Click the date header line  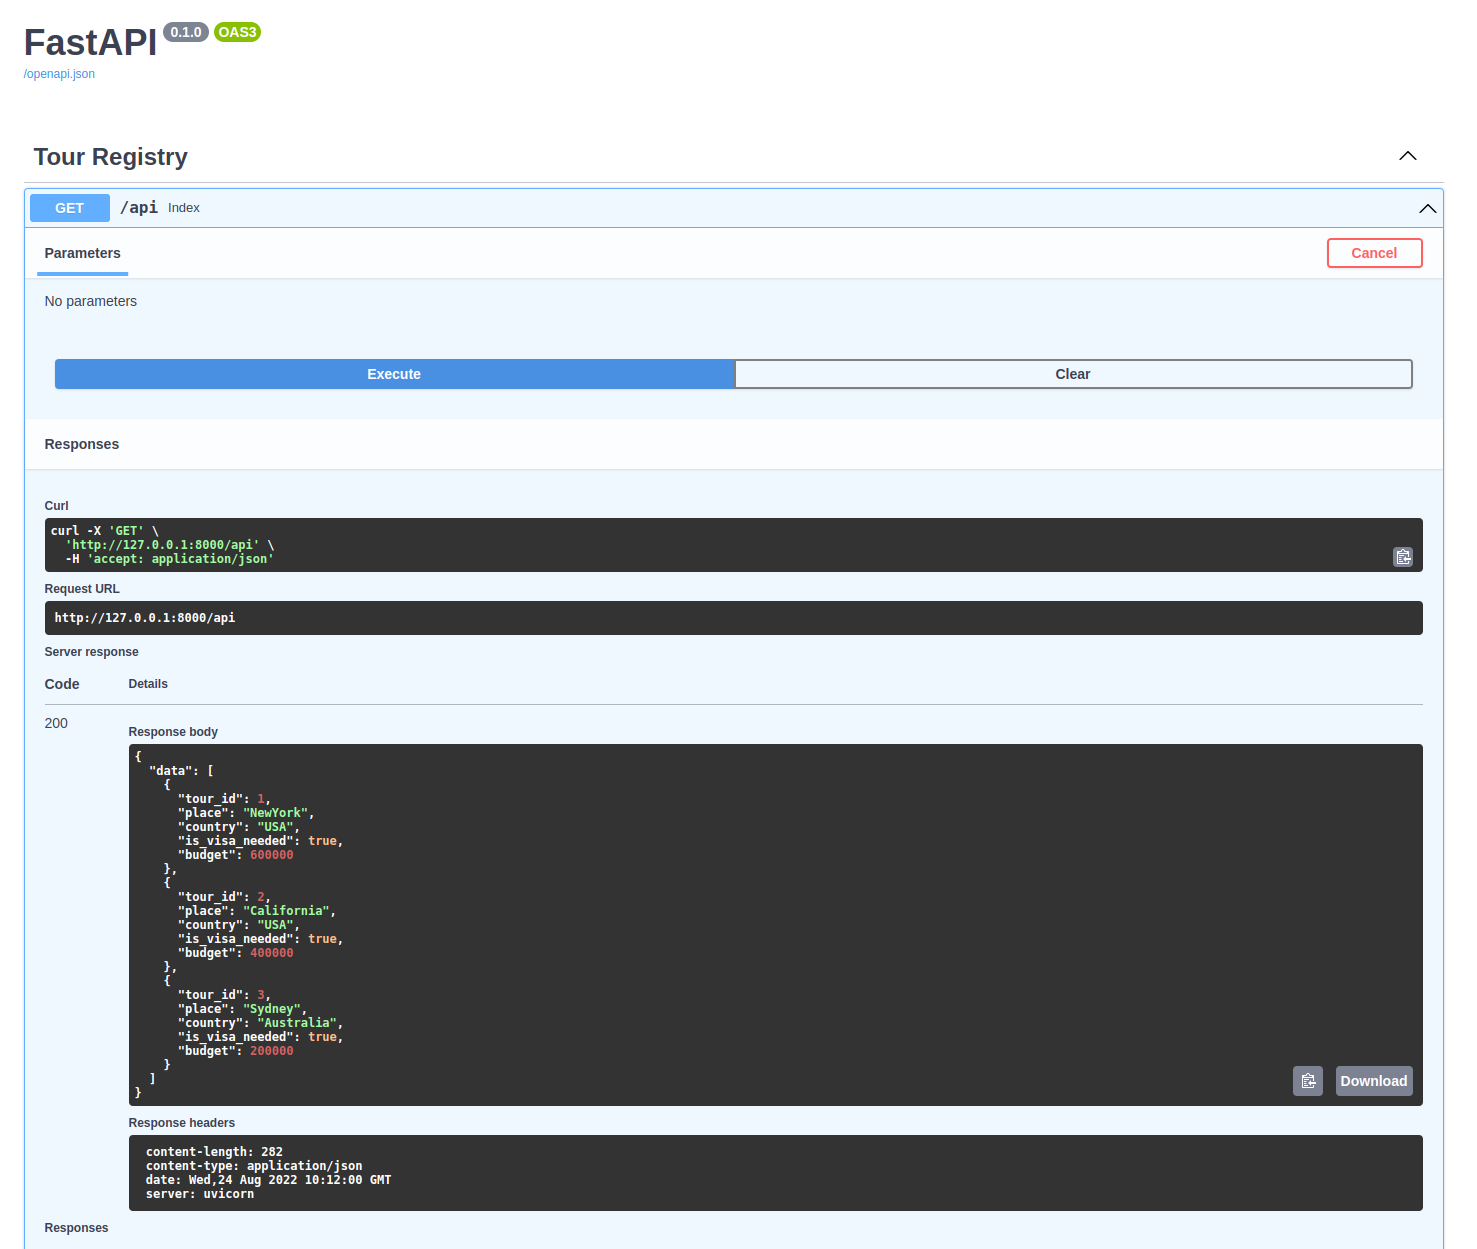[268, 1180]
